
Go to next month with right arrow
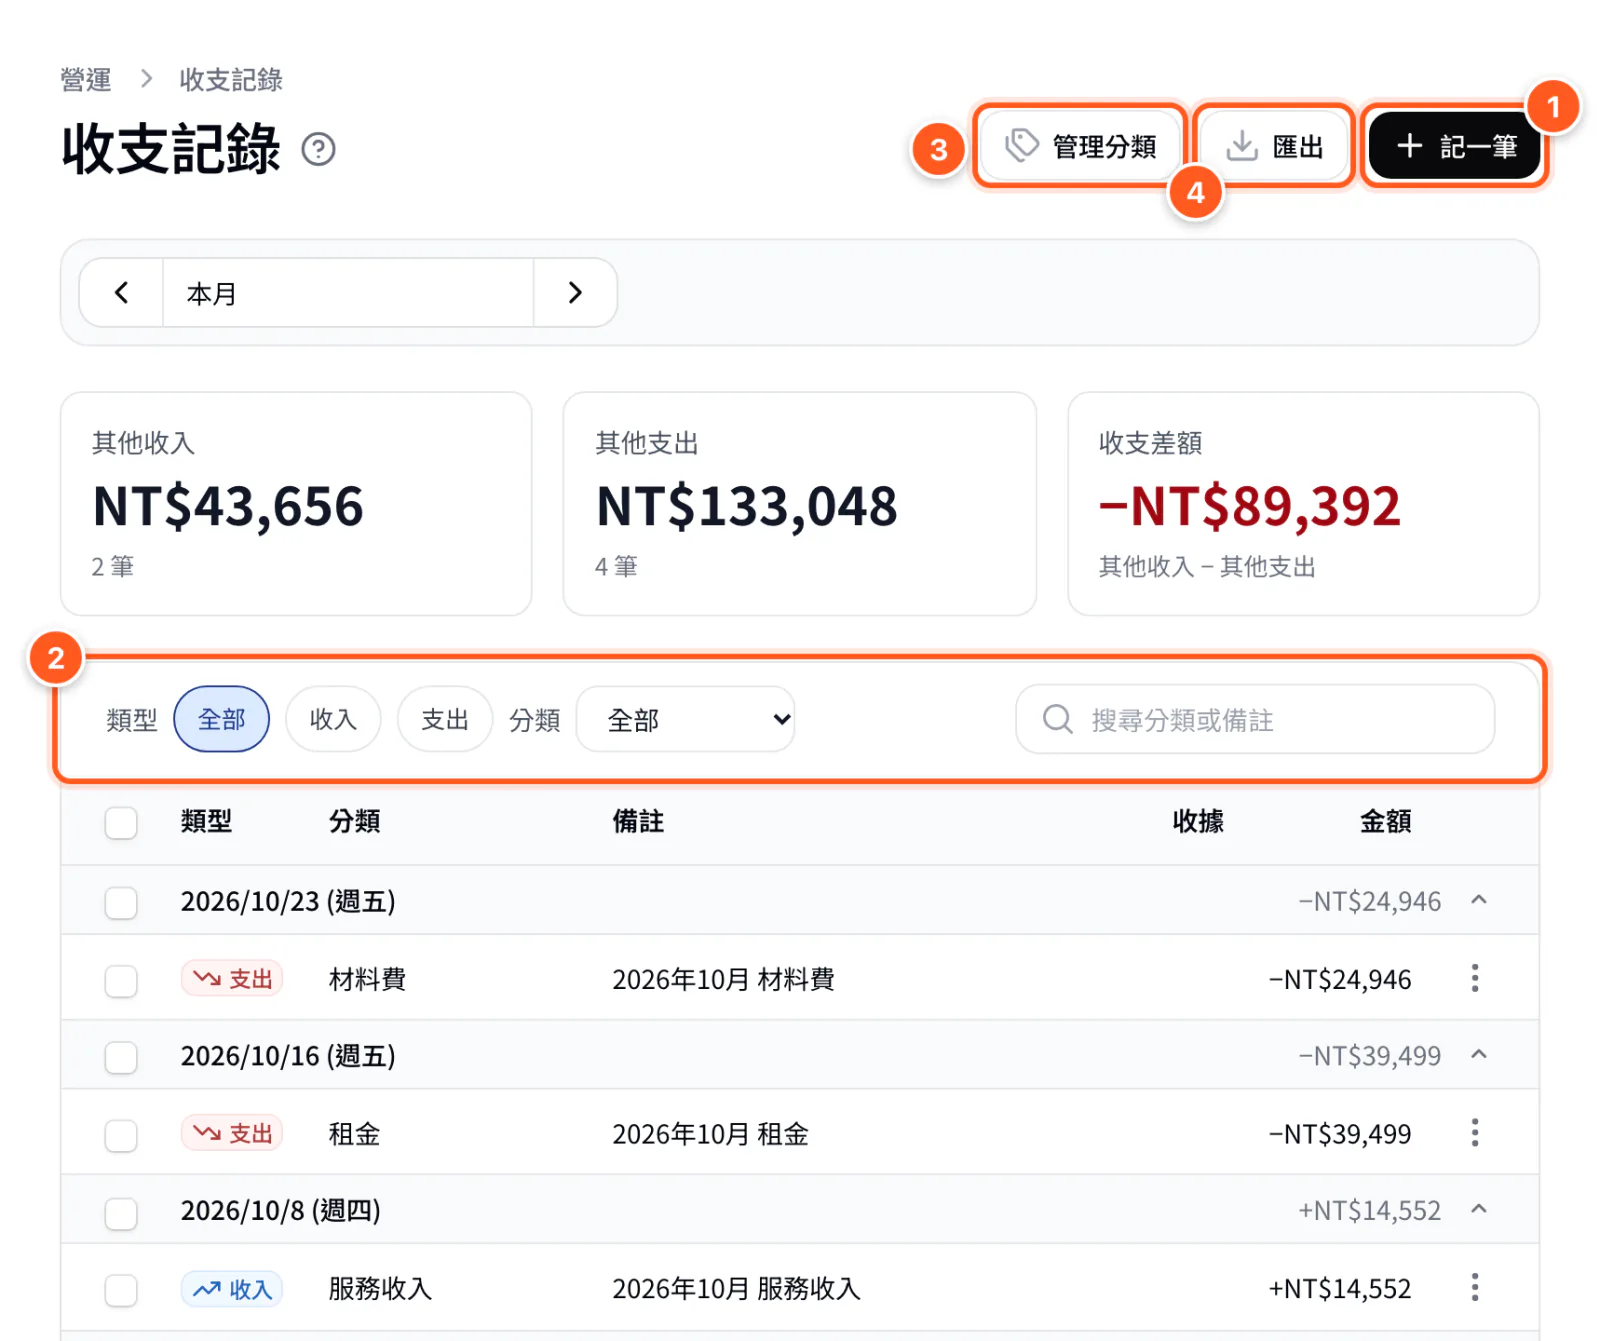click(x=575, y=293)
